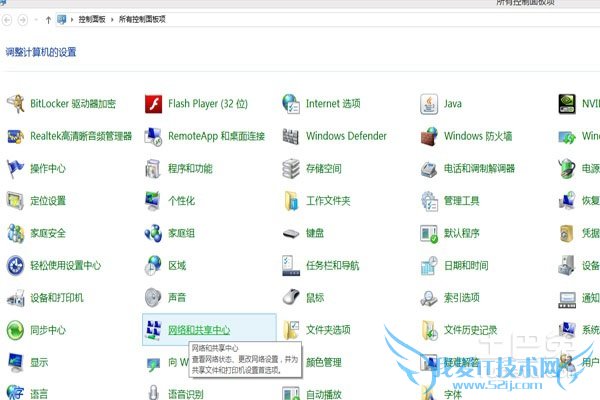
Task: Go forward with the forward arrow
Action: (x=23, y=20)
